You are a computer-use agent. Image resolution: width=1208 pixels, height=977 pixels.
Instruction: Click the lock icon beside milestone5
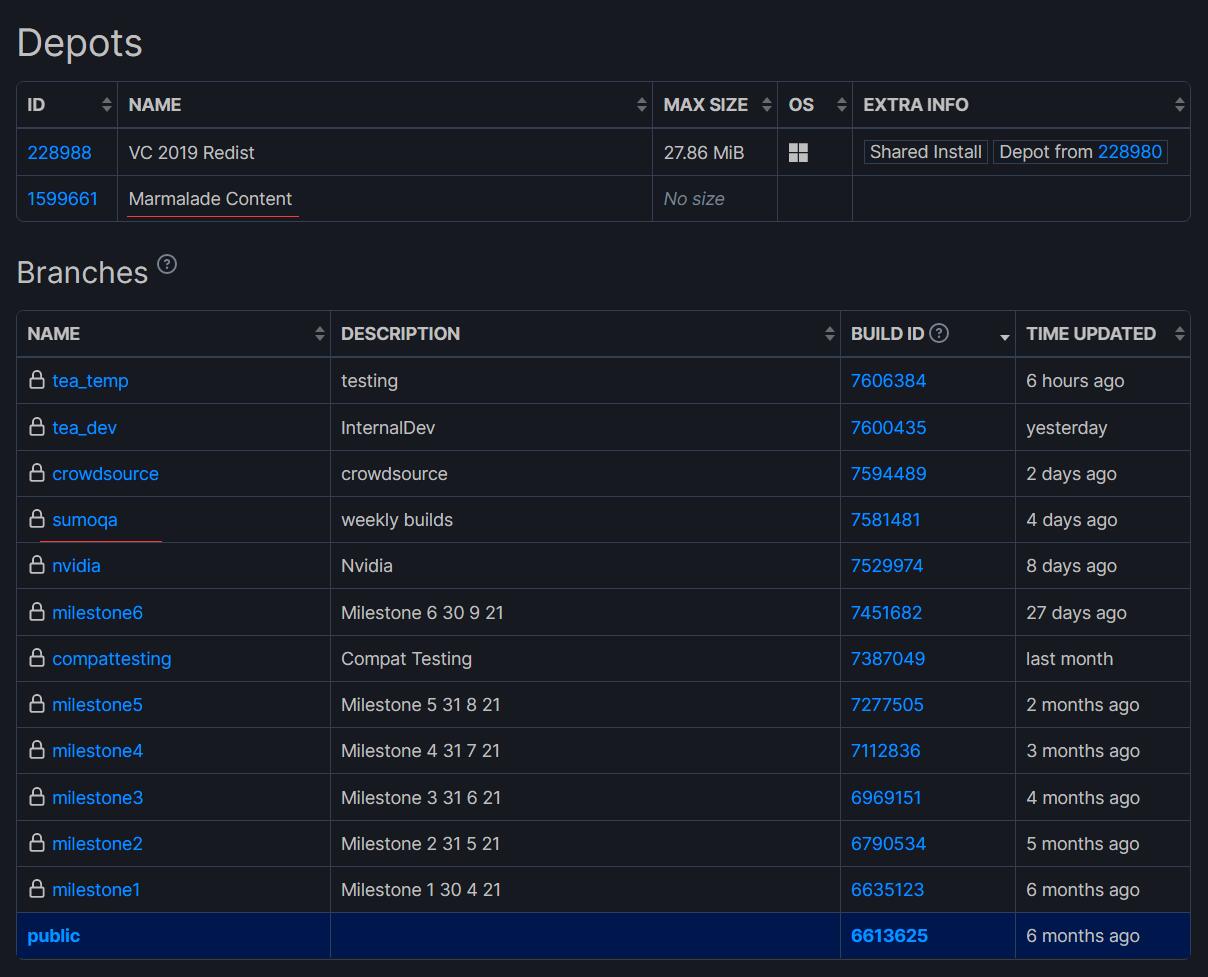pos(37,704)
